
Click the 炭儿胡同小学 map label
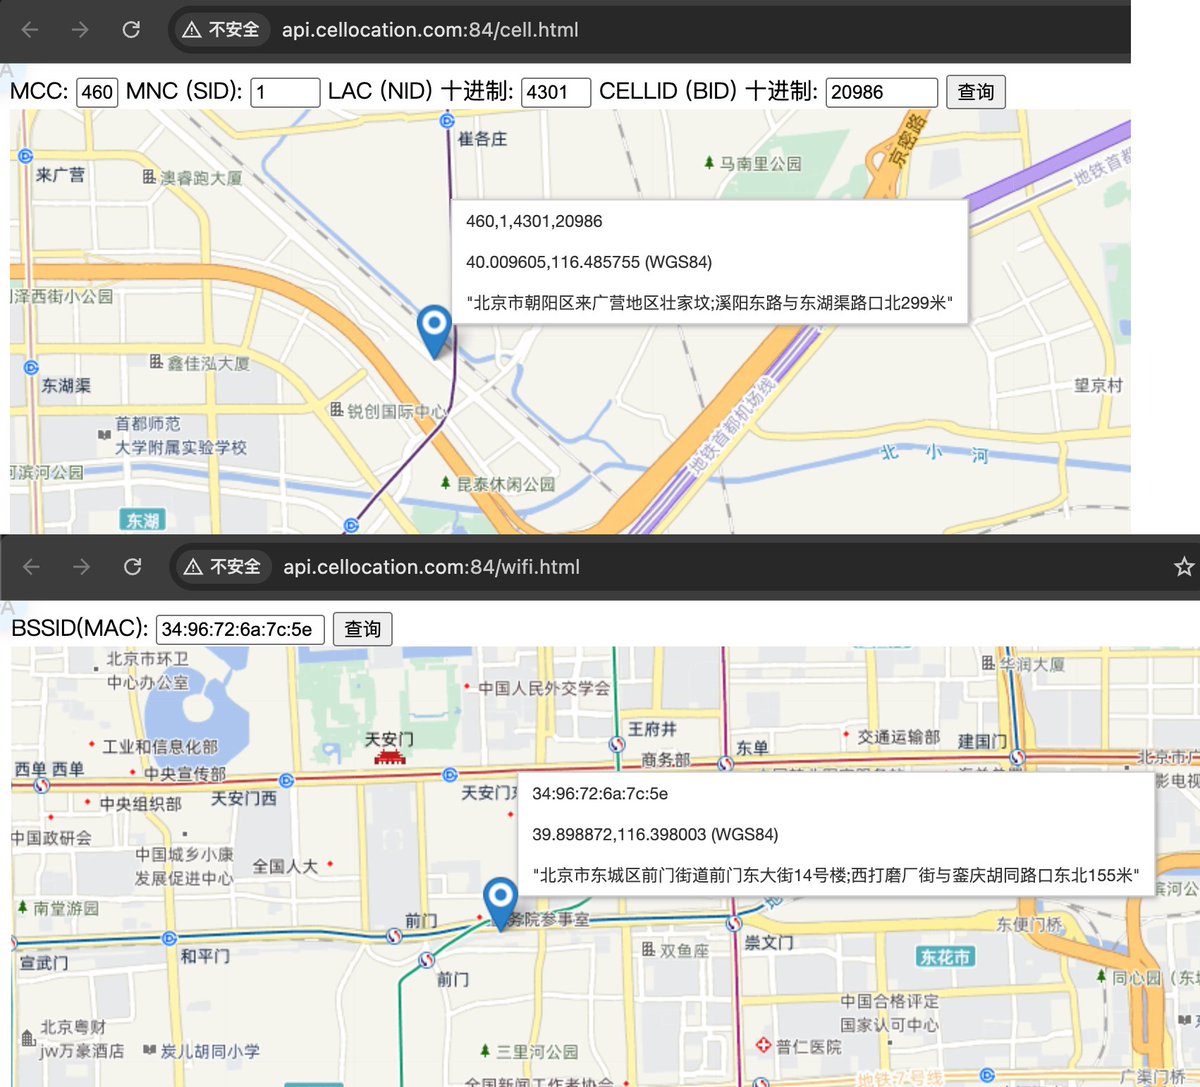pyautogui.click(x=210, y=1051)
